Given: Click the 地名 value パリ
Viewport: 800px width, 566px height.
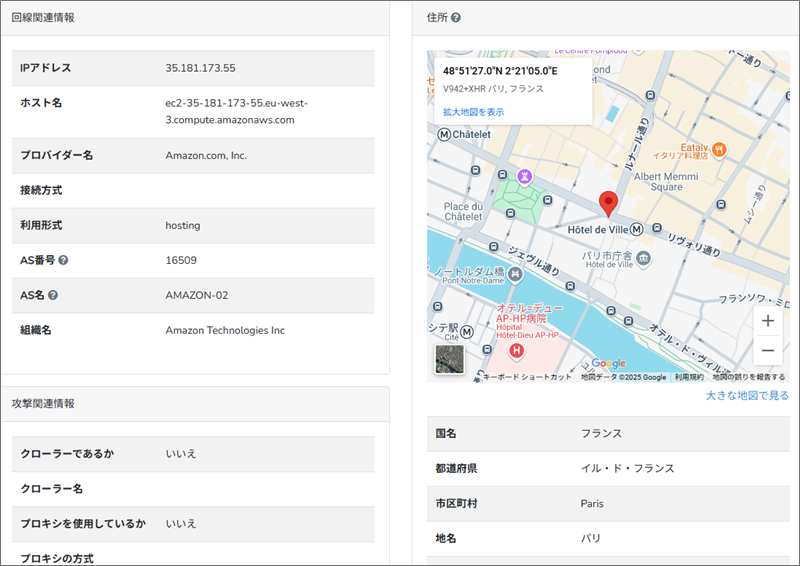Looking at the screenshot, I should click(x=591, y=538).
